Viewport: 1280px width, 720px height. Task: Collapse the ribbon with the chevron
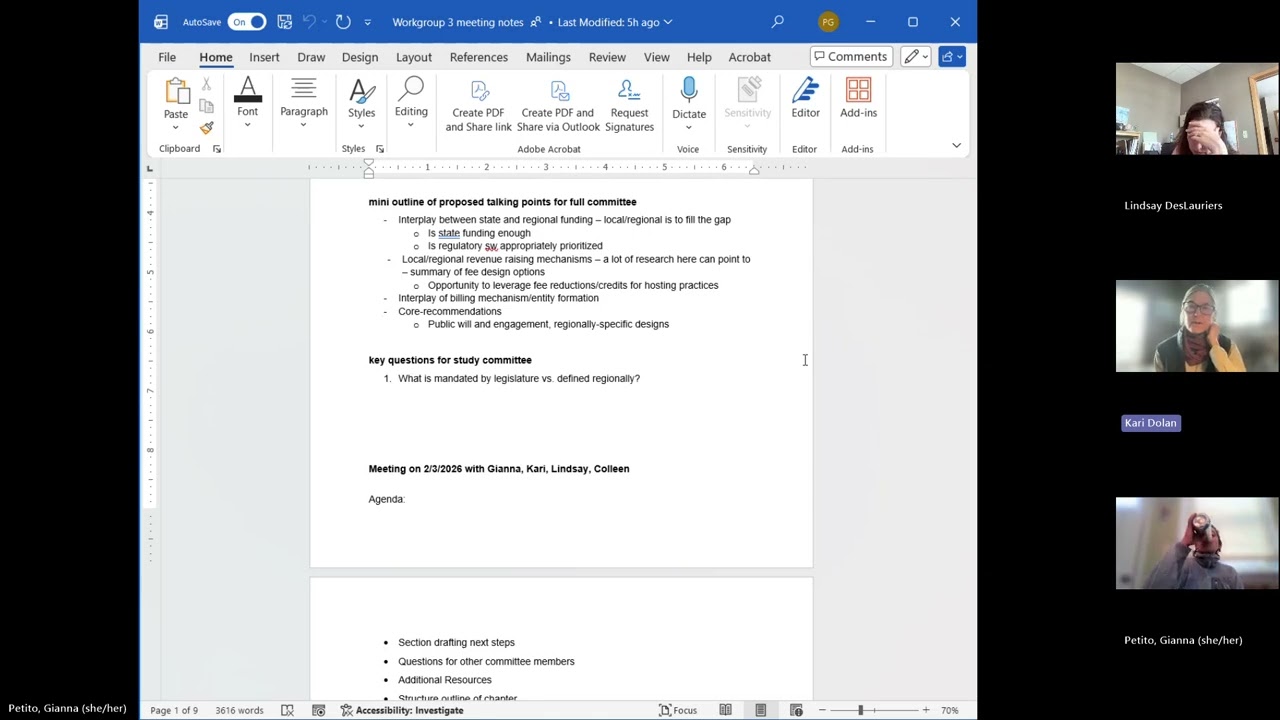[x=956, y=146]
